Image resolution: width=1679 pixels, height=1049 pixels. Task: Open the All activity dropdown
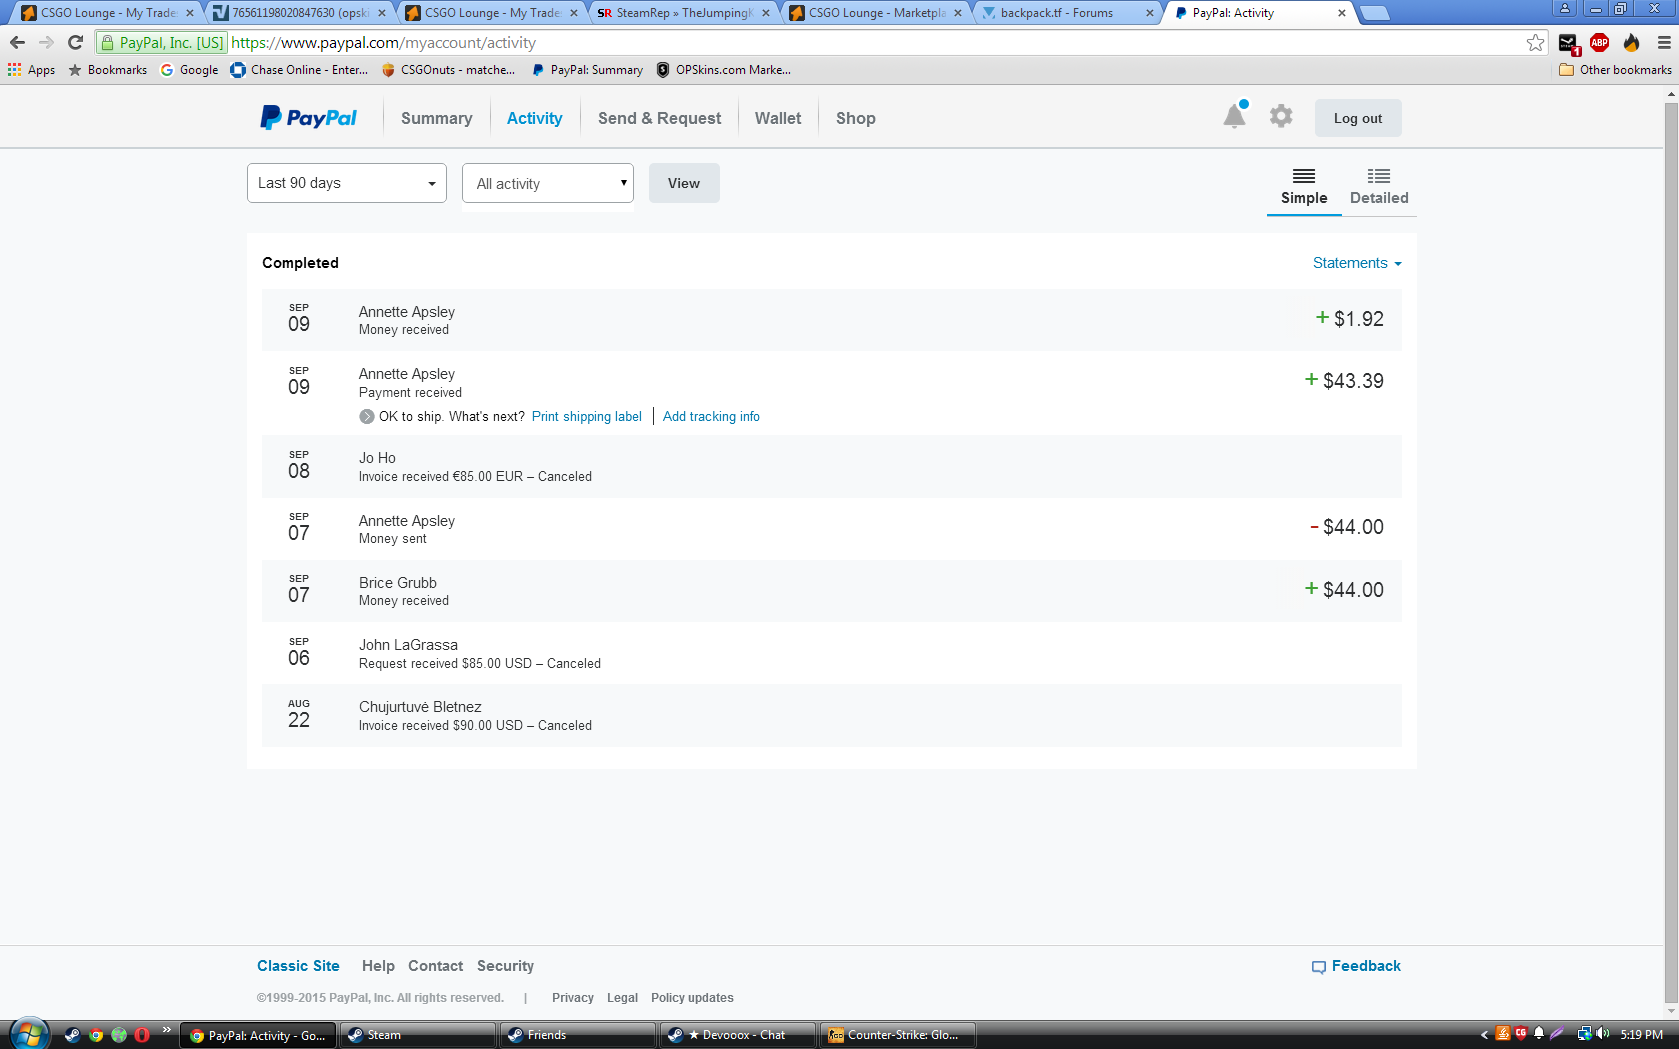(x=548, y=183)
